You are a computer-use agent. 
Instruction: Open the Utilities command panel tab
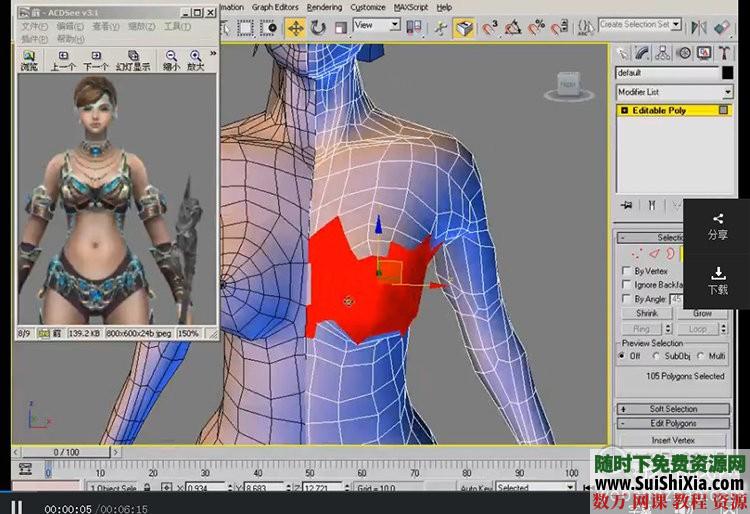click(x=724, y=54)
